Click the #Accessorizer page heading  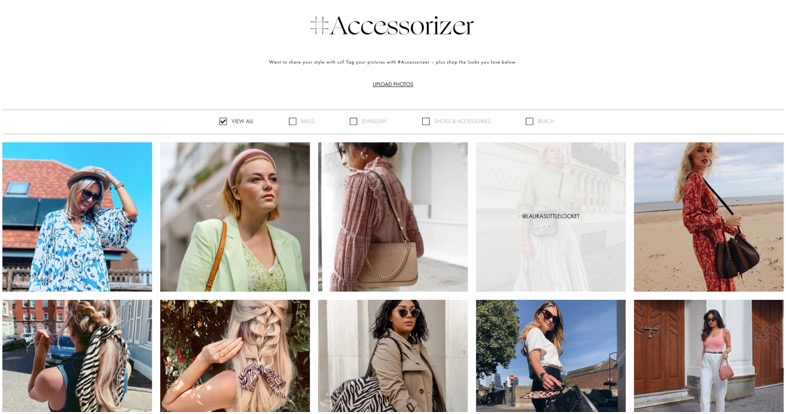(392, 26)
